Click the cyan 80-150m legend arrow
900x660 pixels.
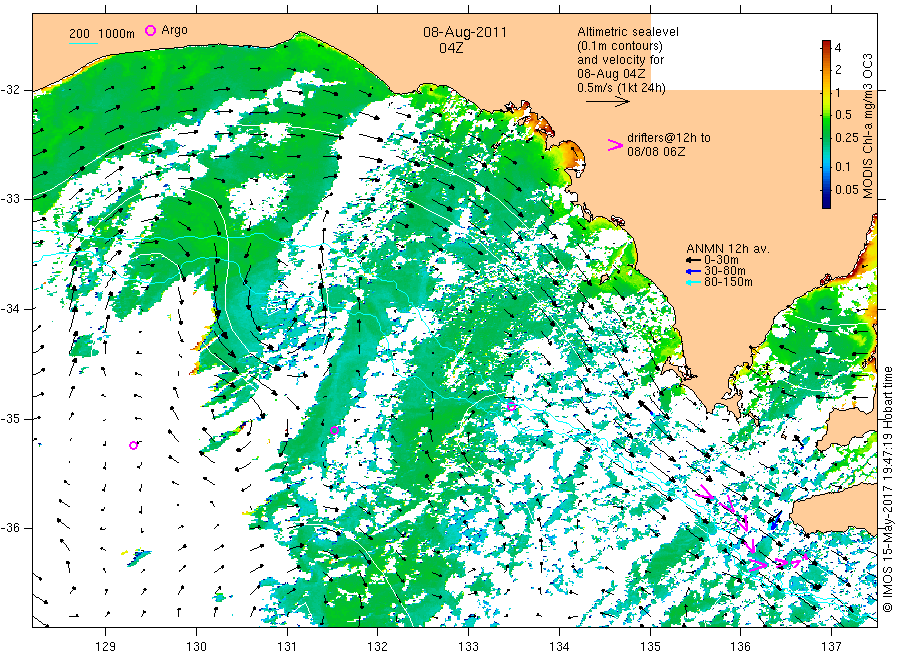693,282
